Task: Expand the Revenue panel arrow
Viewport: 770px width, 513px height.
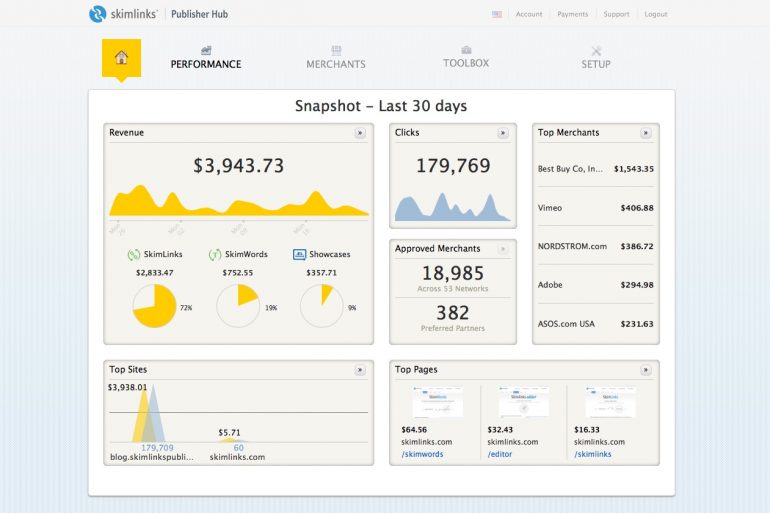Action: click(360, 133)
